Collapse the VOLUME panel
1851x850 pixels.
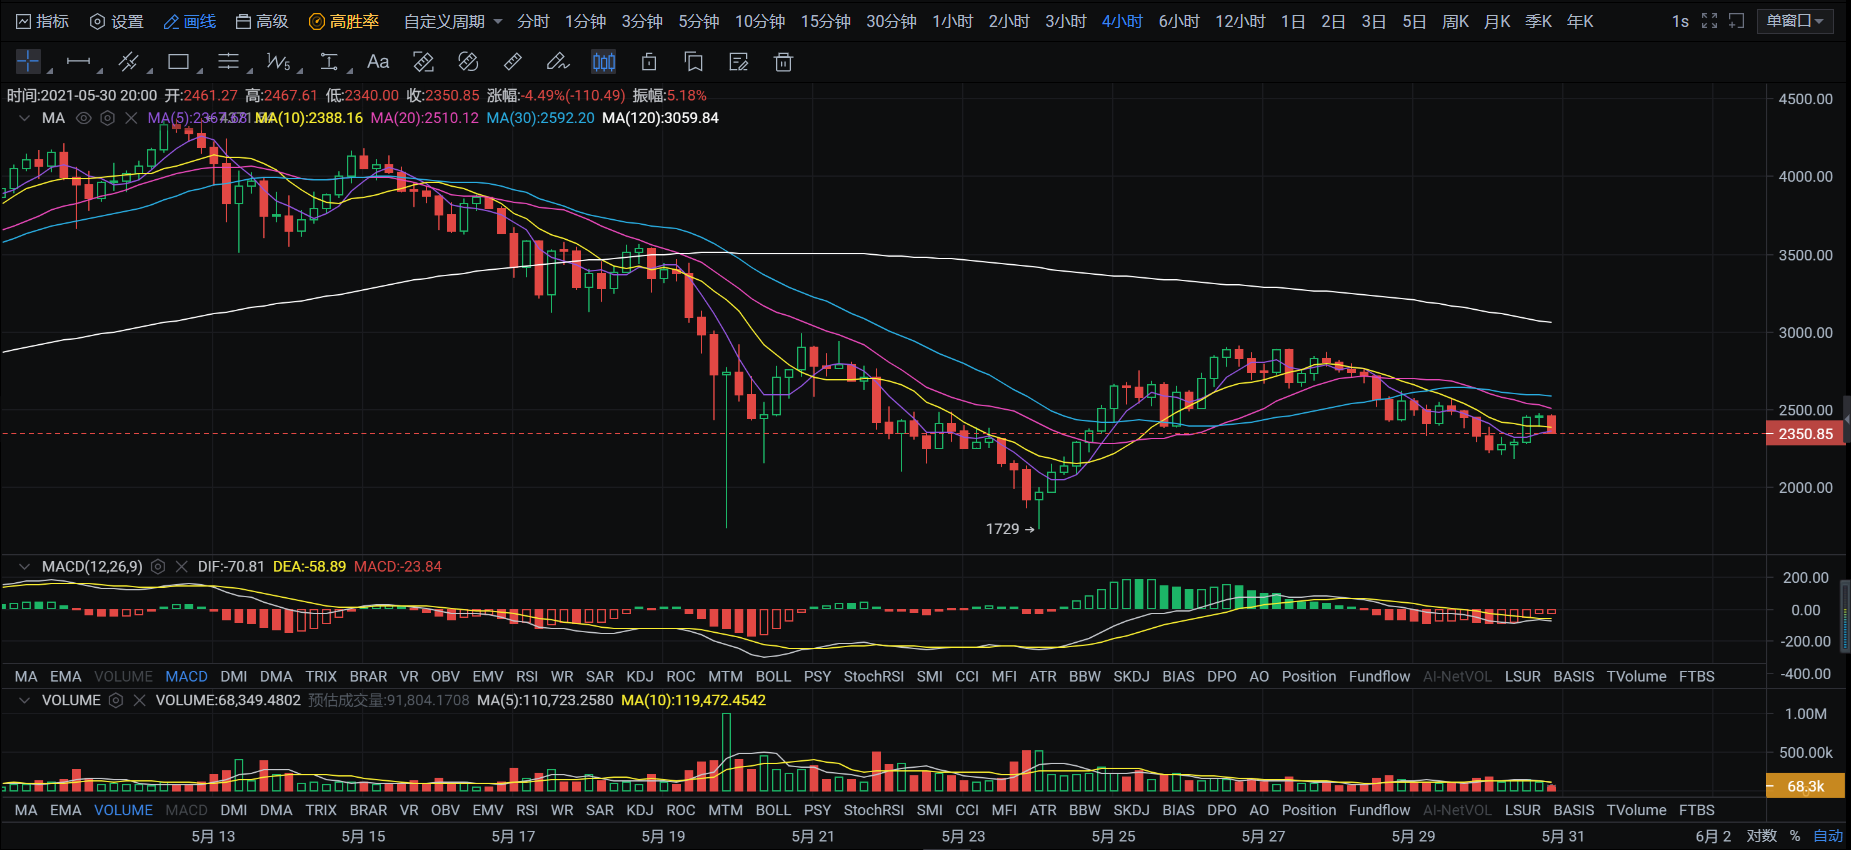24,700
